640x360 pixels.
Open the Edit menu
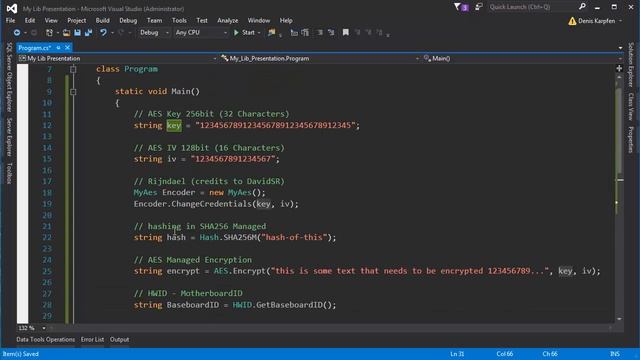[x=30, y=20]
